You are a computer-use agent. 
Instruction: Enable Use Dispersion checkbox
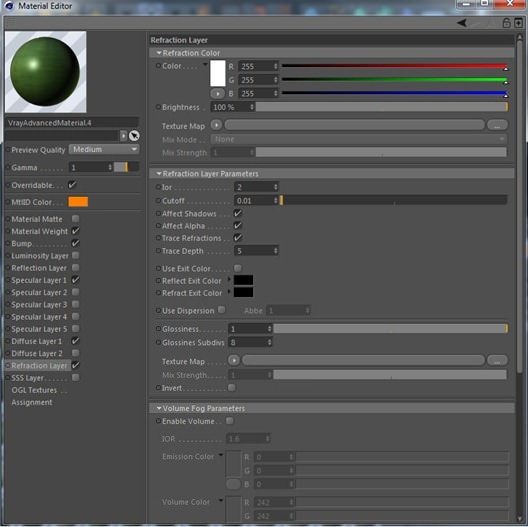221,310
